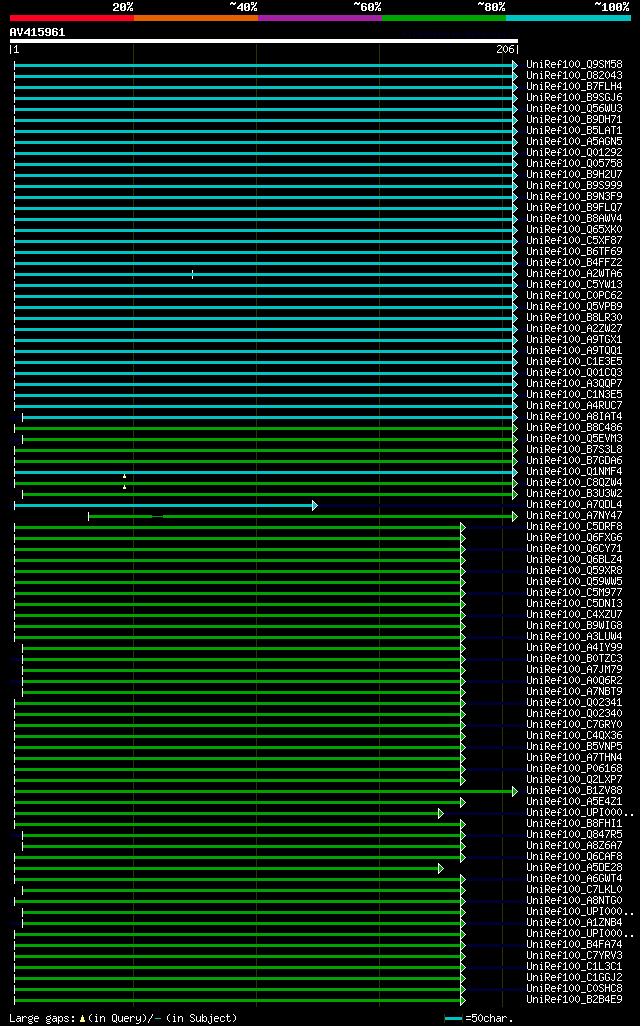Click the UniRef100_A9TGX1 hit label
This screenshot has width=640, height=1026.
(575, 340)
